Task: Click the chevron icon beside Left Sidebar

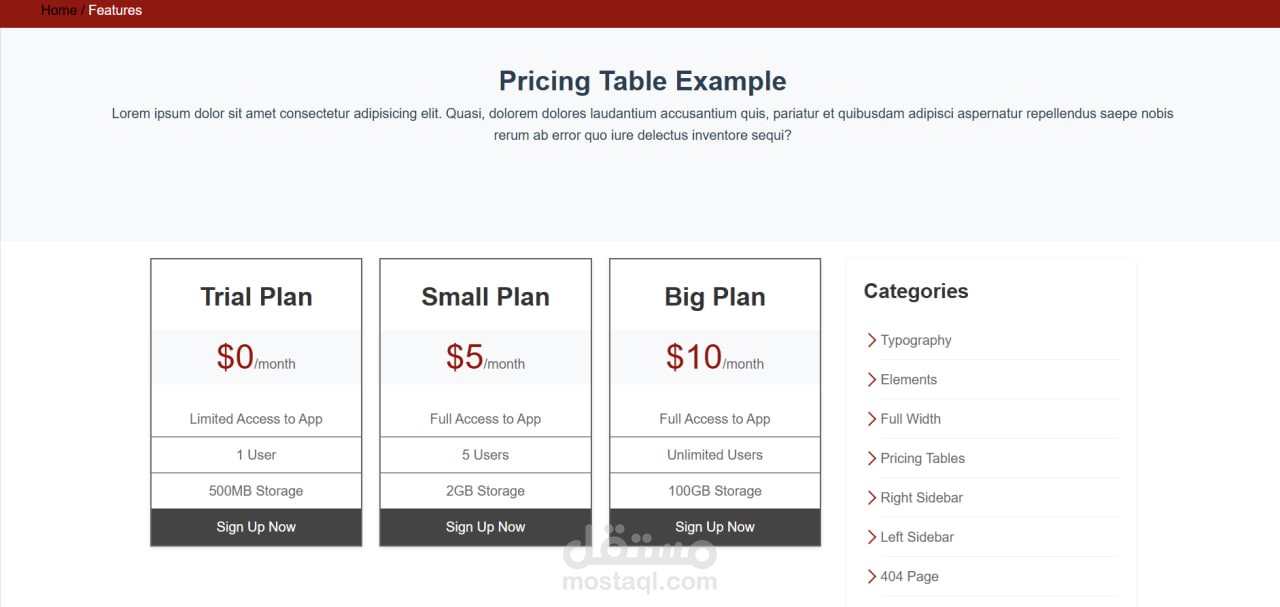Action: coord(872,537)
